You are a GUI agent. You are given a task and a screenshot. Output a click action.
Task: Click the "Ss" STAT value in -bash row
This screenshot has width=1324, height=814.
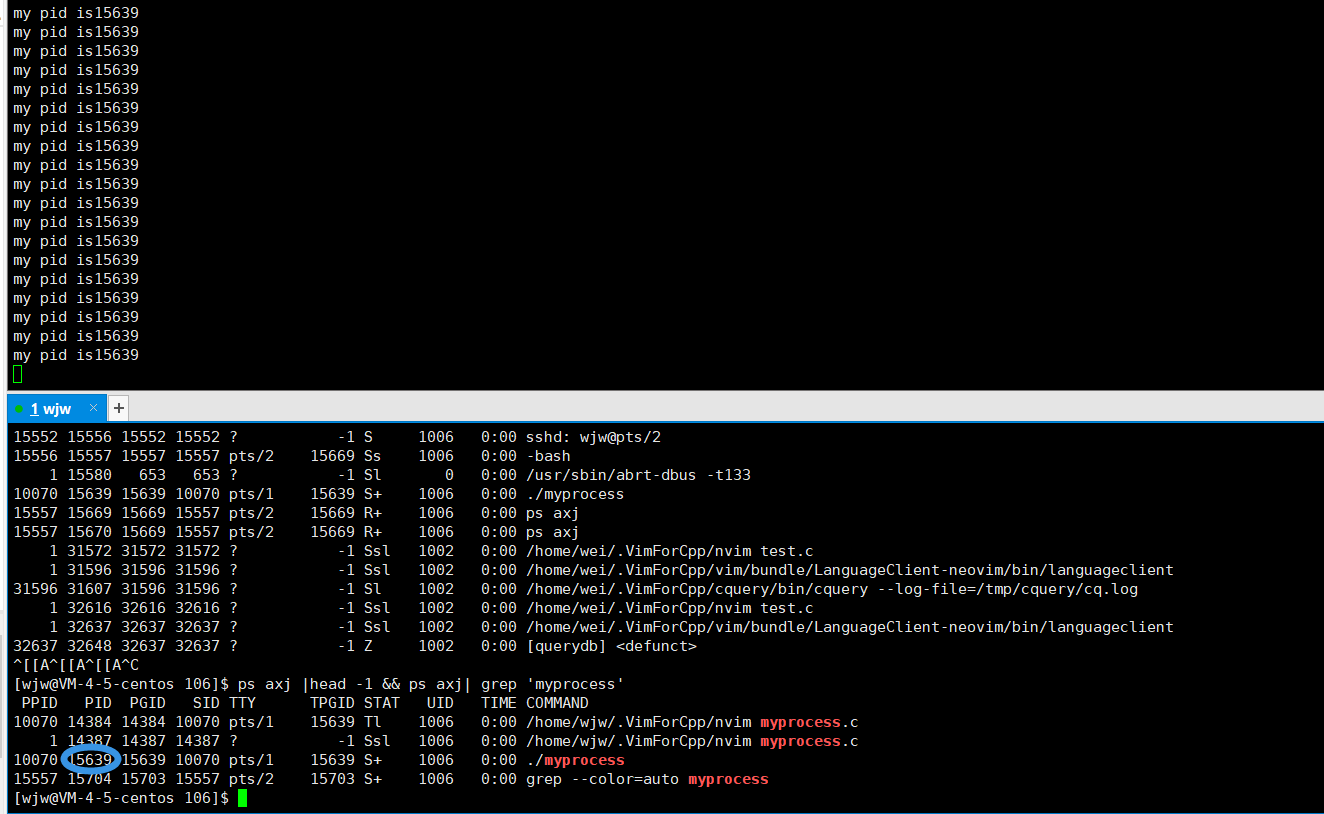(373, 456)
